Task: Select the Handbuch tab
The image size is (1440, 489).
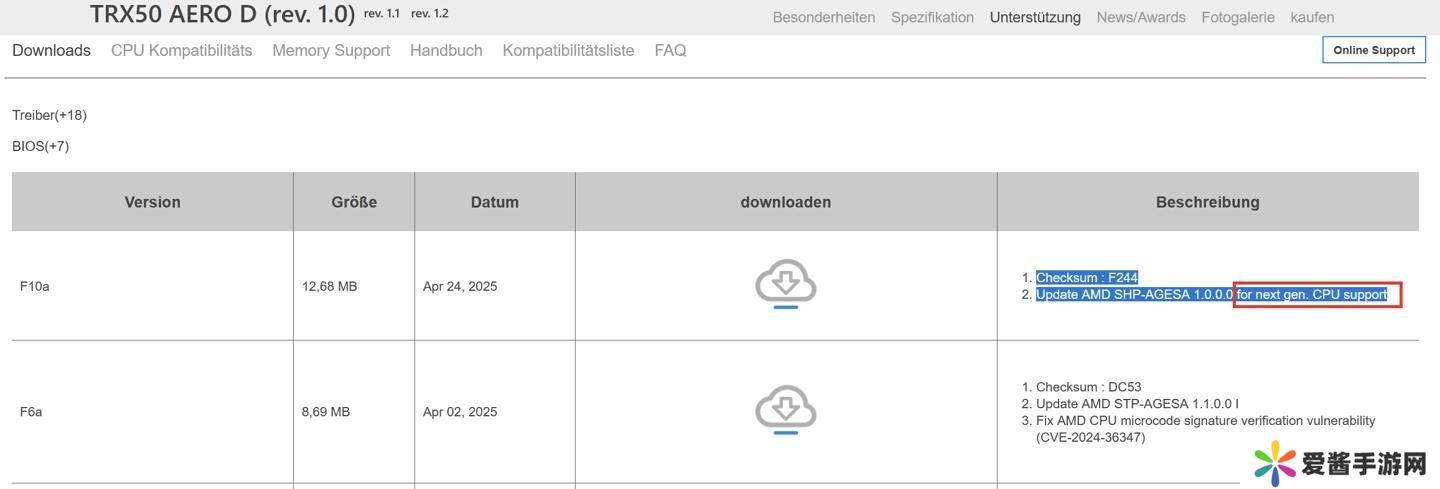Action: [446, 50]
